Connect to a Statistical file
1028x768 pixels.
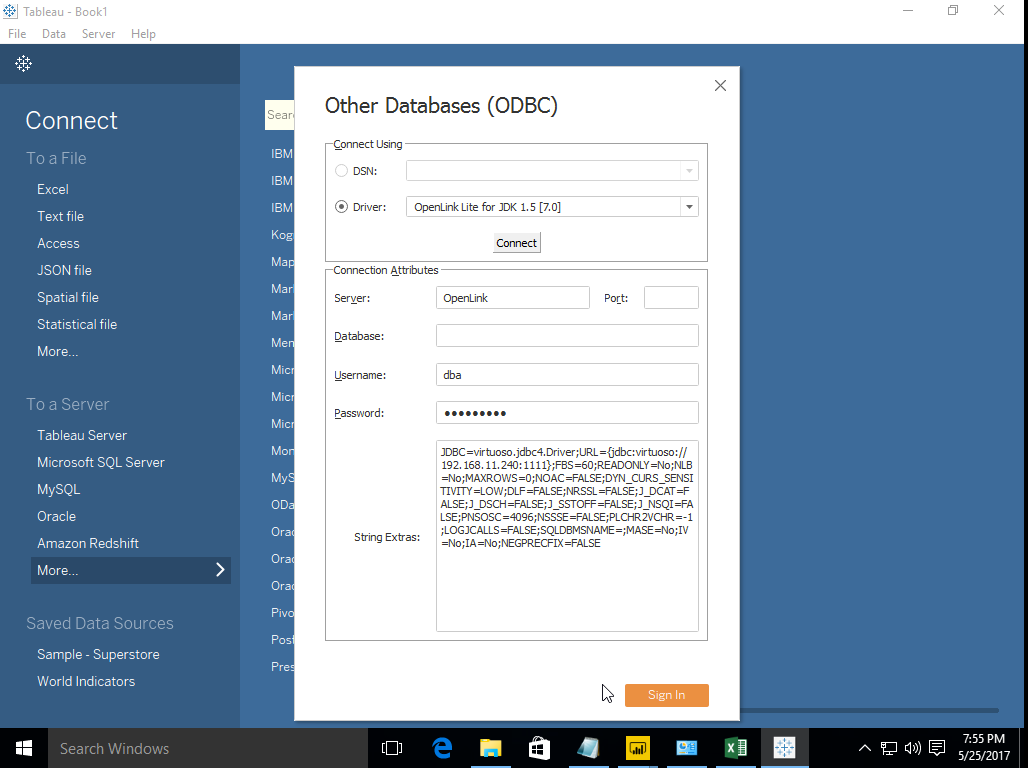[x=77, y=324]
